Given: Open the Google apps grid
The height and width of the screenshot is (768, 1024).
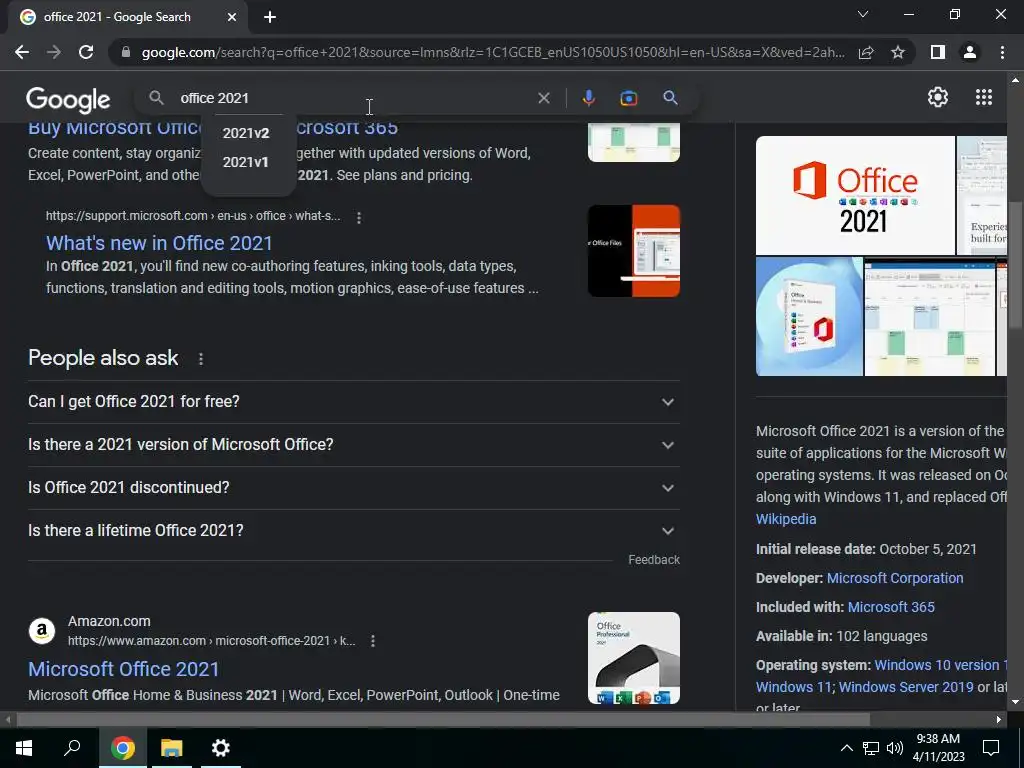Looking at the screenshot, I should tap(984, 97).
